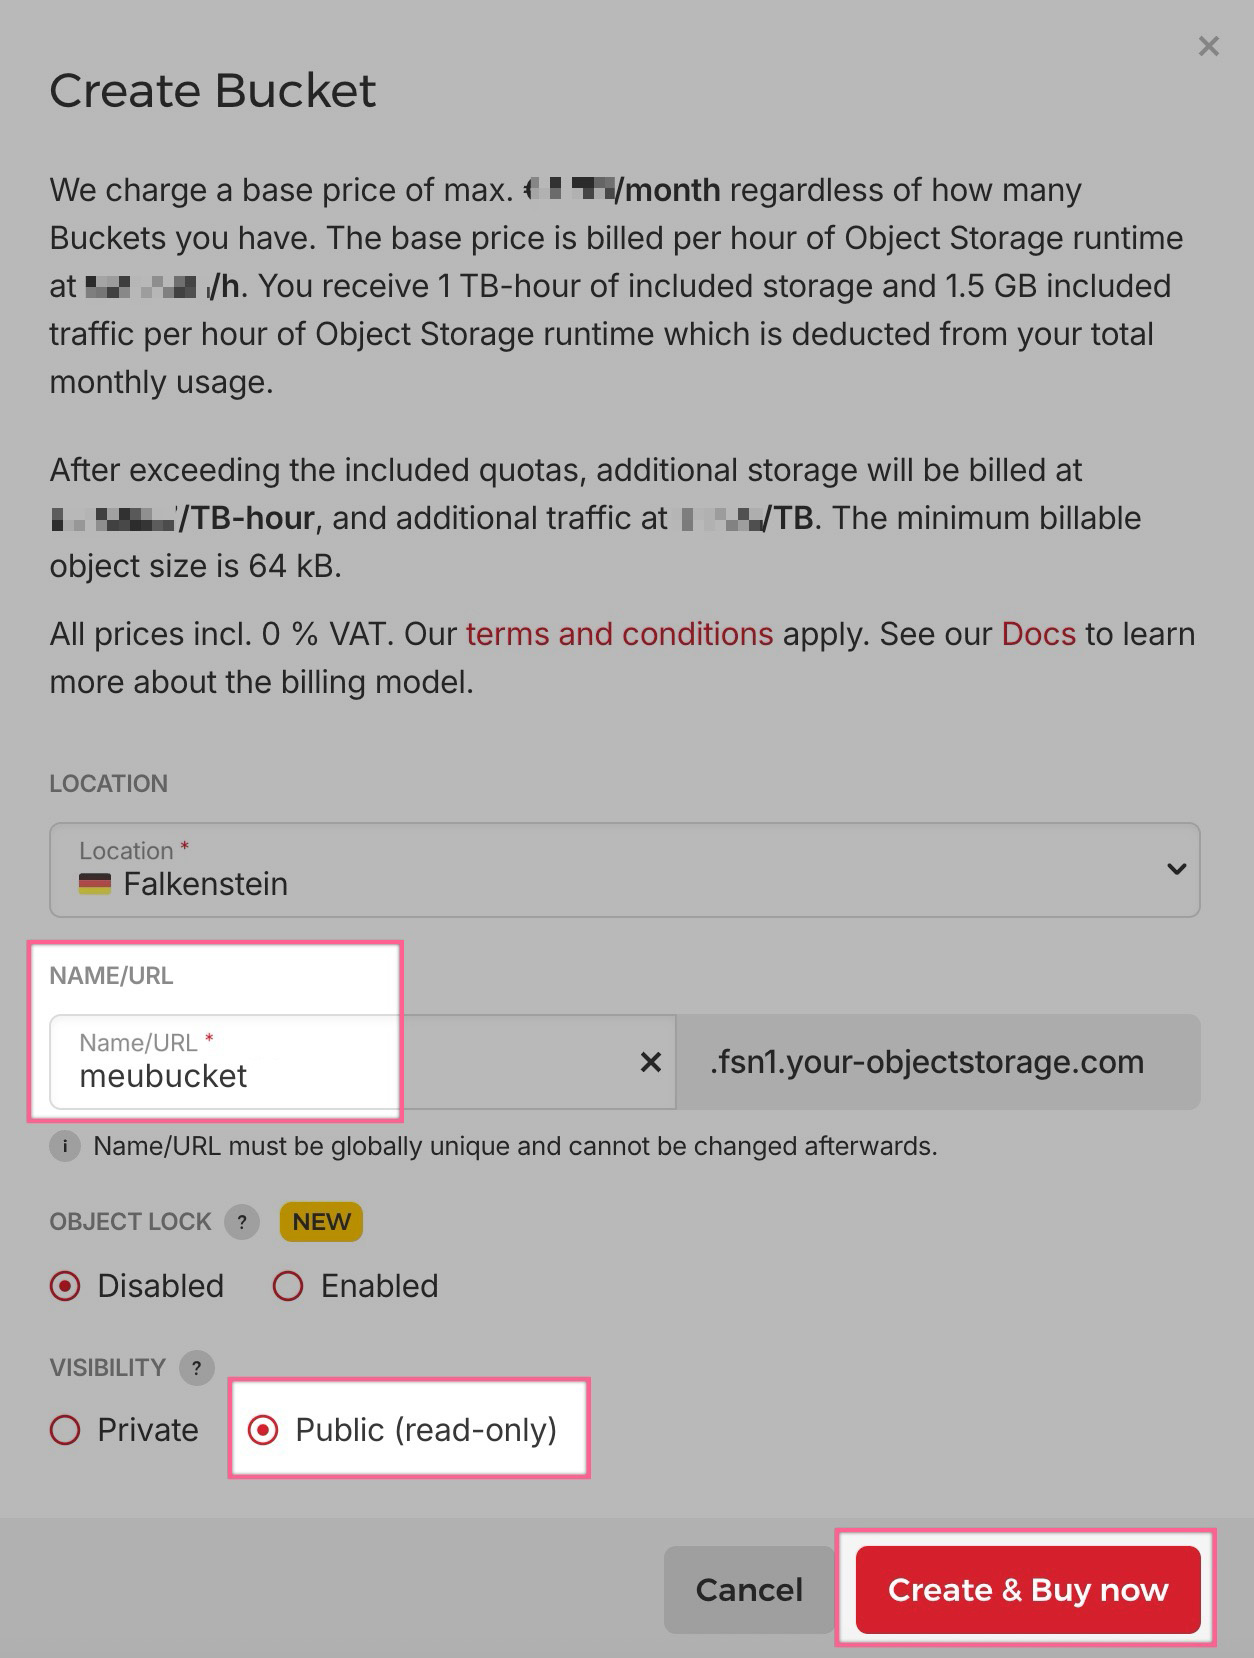Open the Docs link
1254x1658 pixels.
tap(1039, 634)
